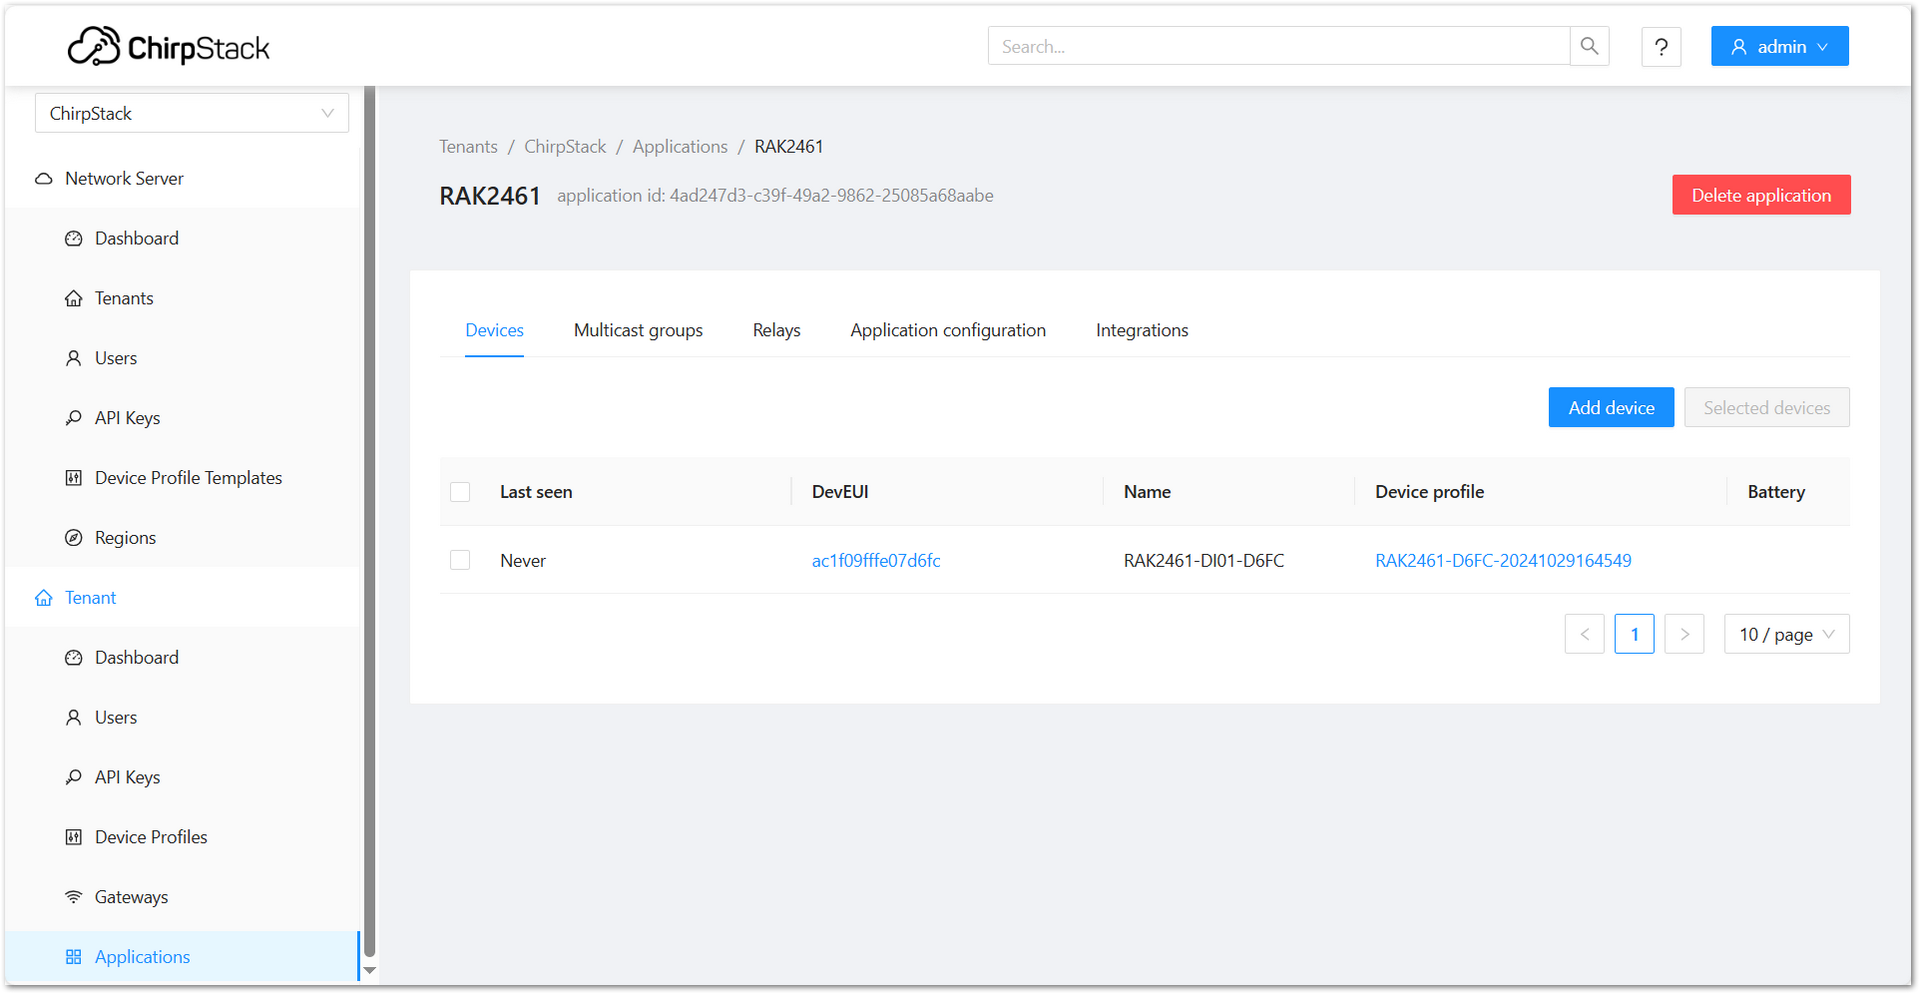Click the Dashboard icon under Network Server
1920x994 pixels.
[x=73, y=238]
